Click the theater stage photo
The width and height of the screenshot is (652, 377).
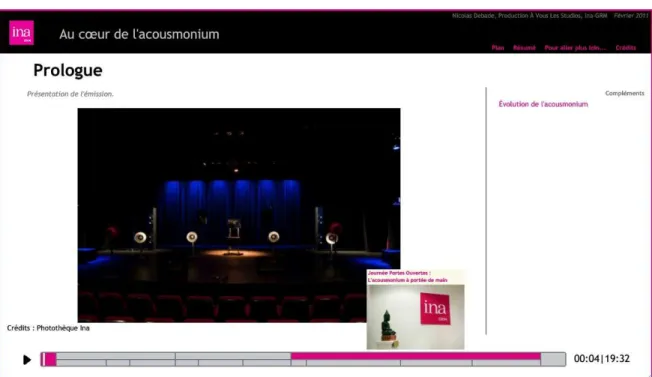click(239, 215)
